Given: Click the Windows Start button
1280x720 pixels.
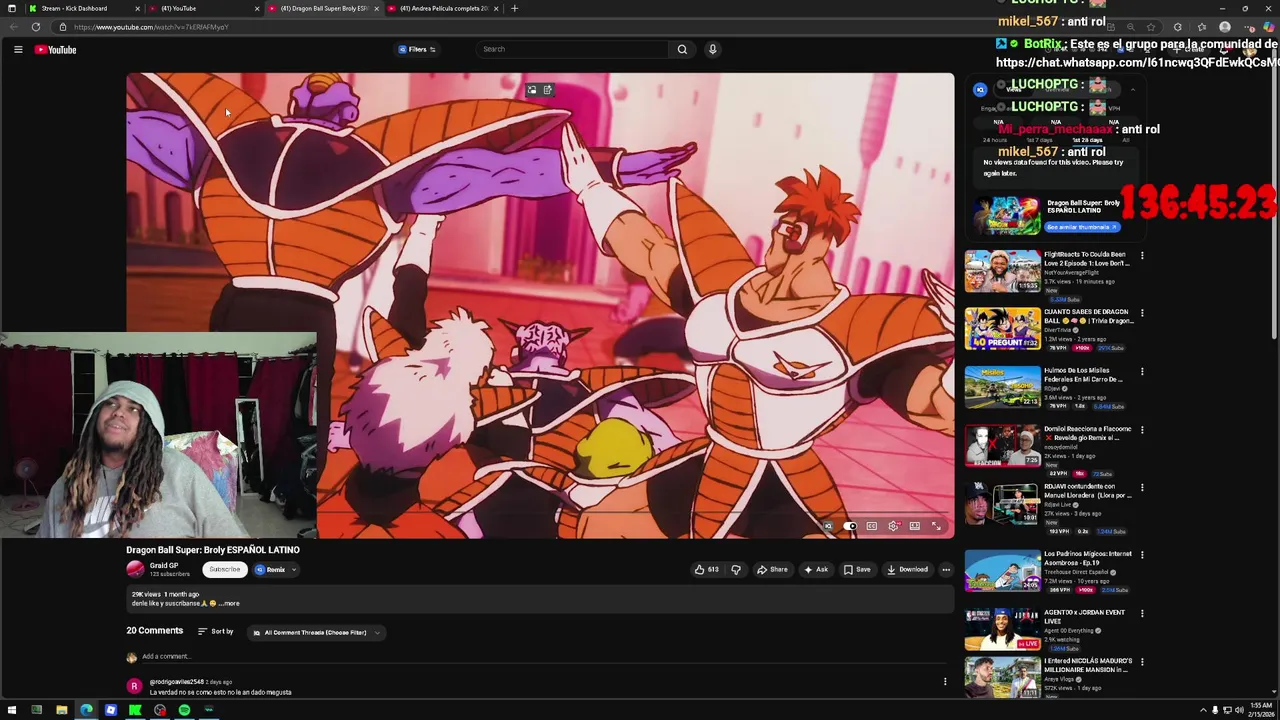Looking at the screenshot, I should tap(12, 710).
